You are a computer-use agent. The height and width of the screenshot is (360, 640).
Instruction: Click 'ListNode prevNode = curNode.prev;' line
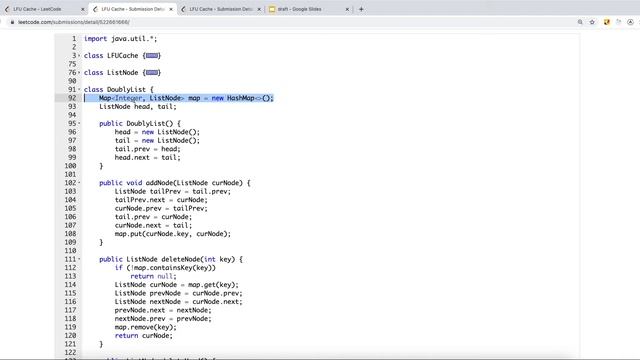tap(178, 293)
